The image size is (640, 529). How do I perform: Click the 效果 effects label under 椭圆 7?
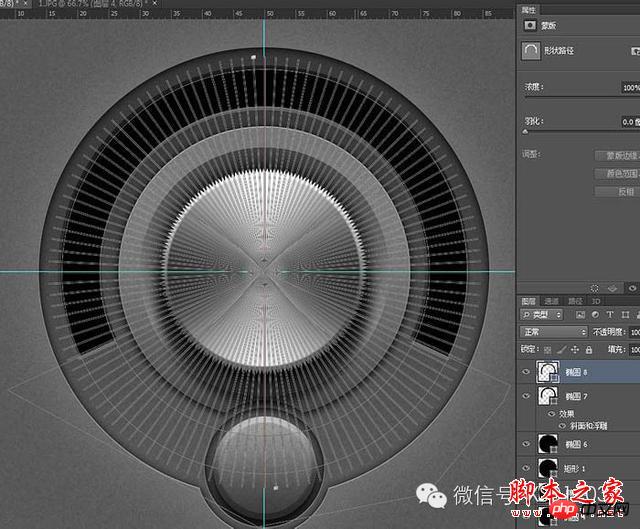(x=566, y=414)
